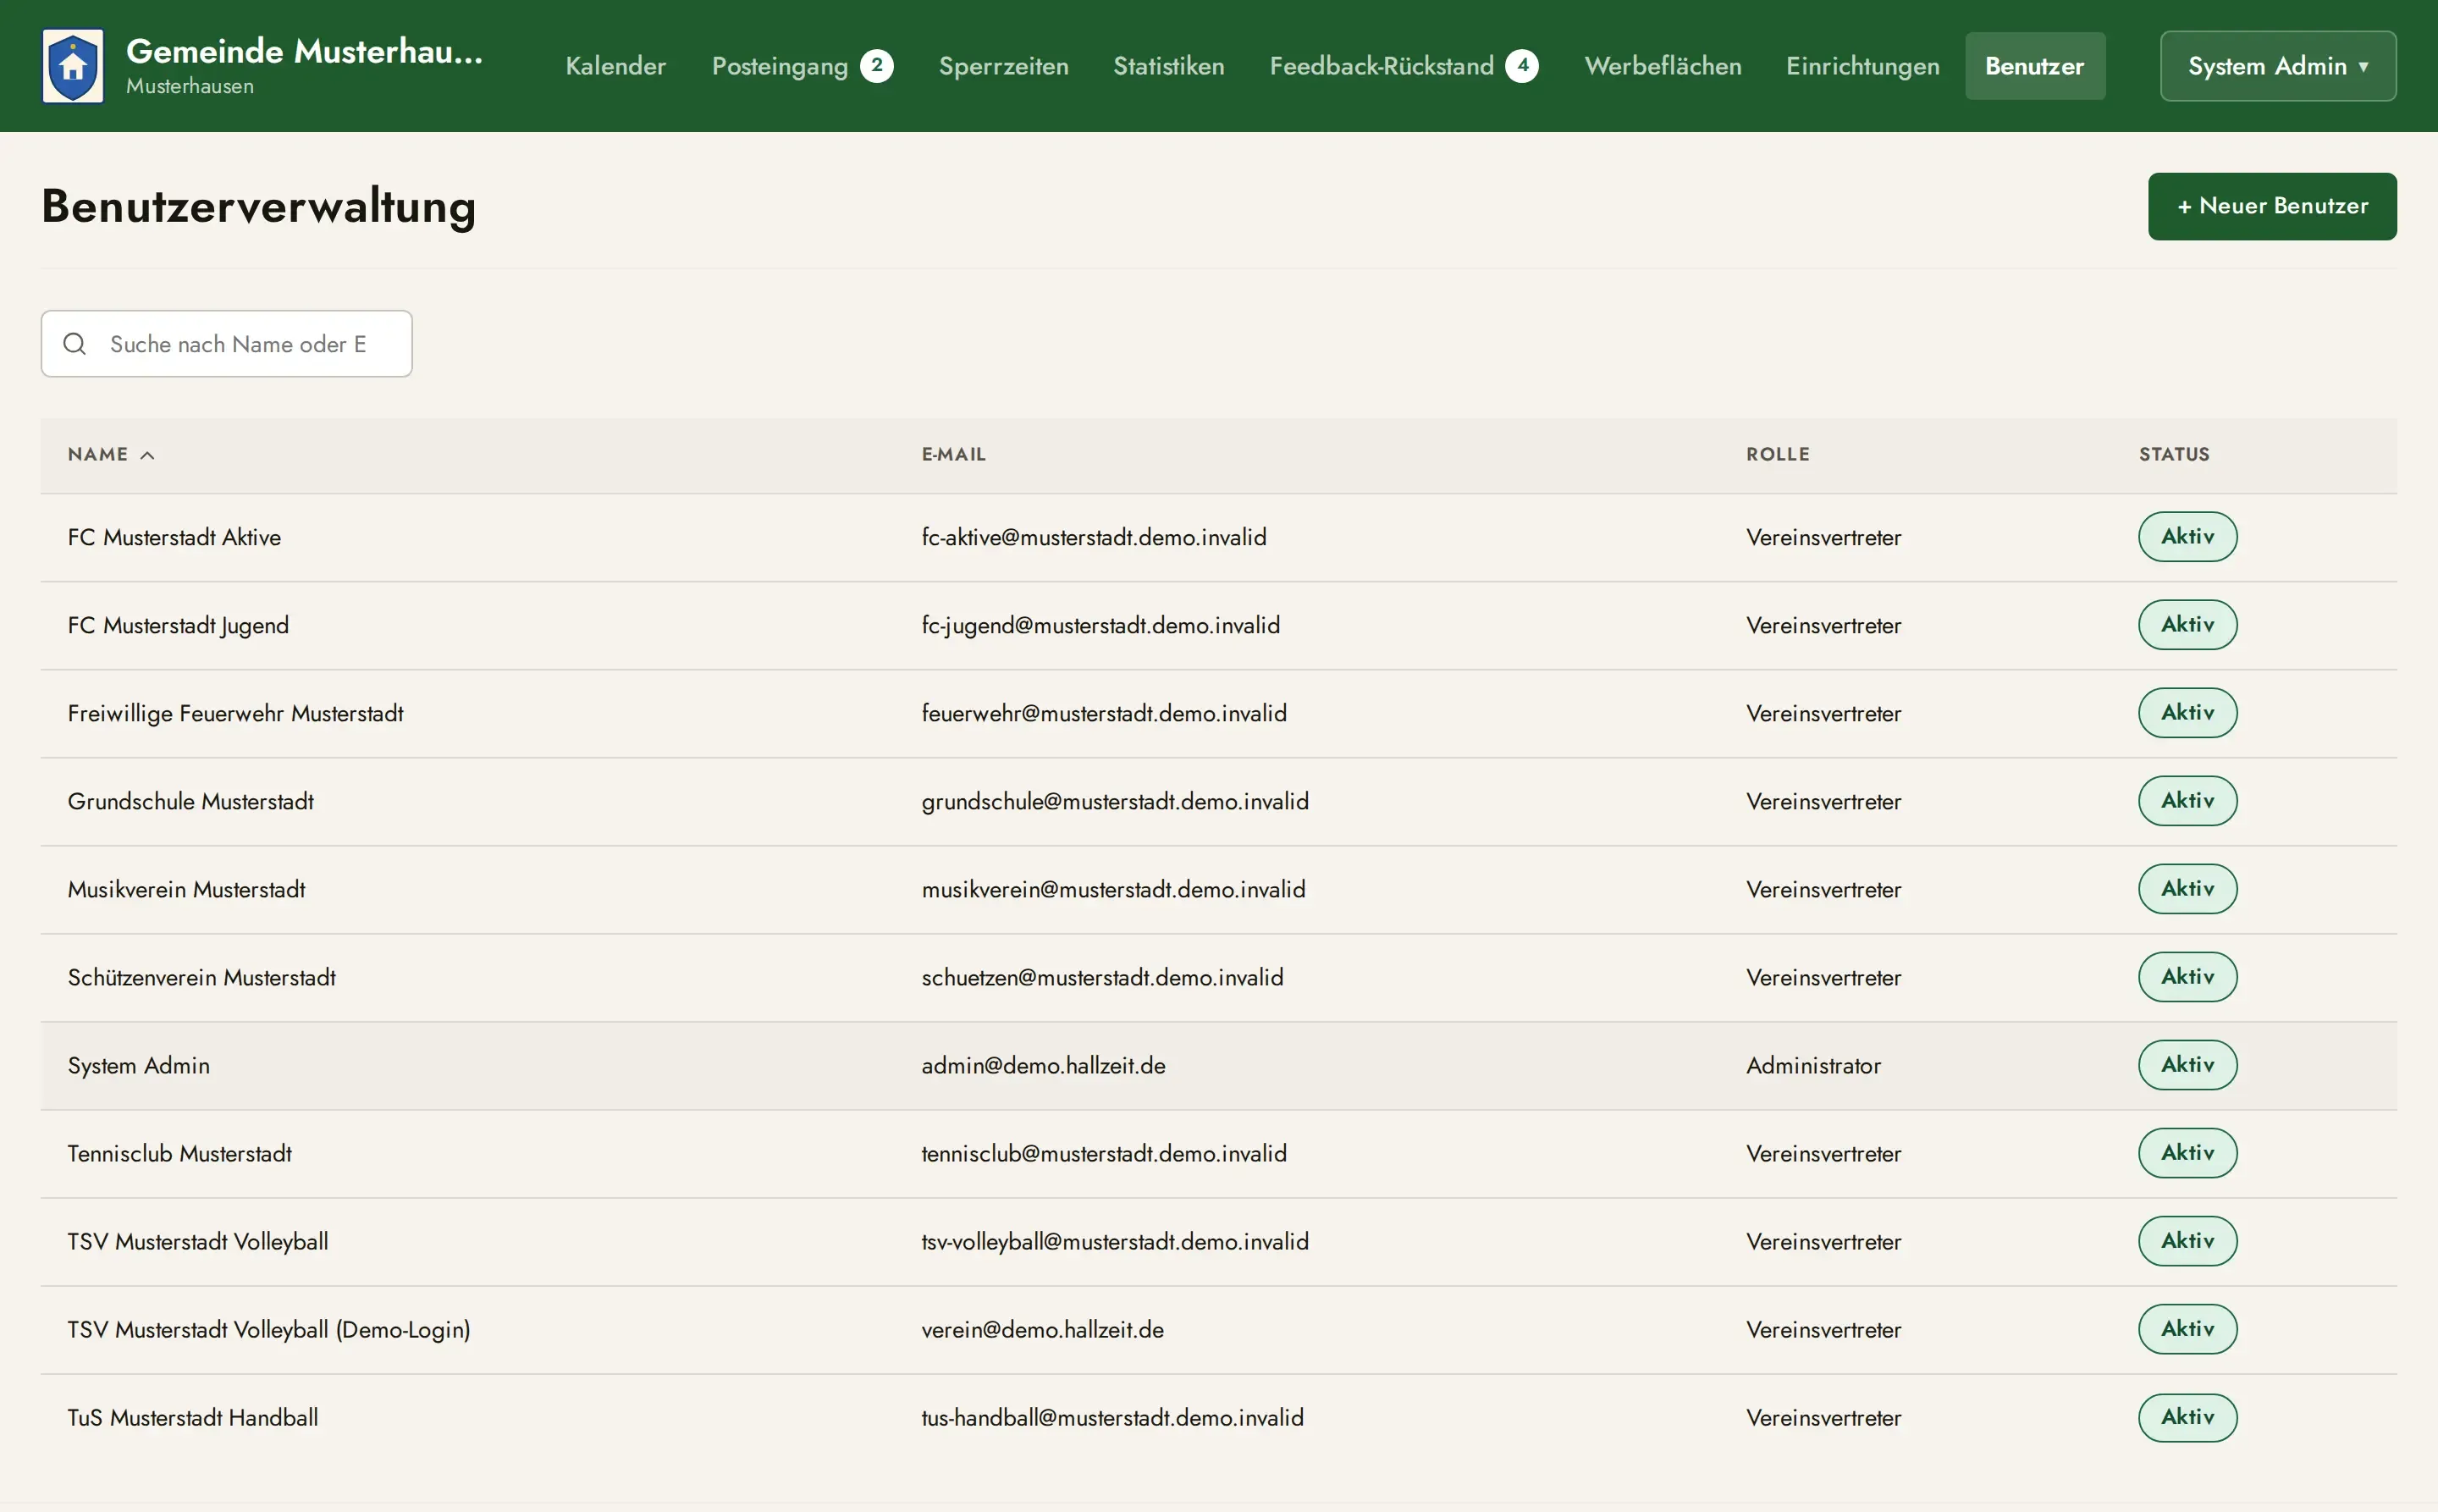This screenshot has height=1512, width=2438.
Task: Click Musikverein Musterstadt name
Action: tap(186, 890)
